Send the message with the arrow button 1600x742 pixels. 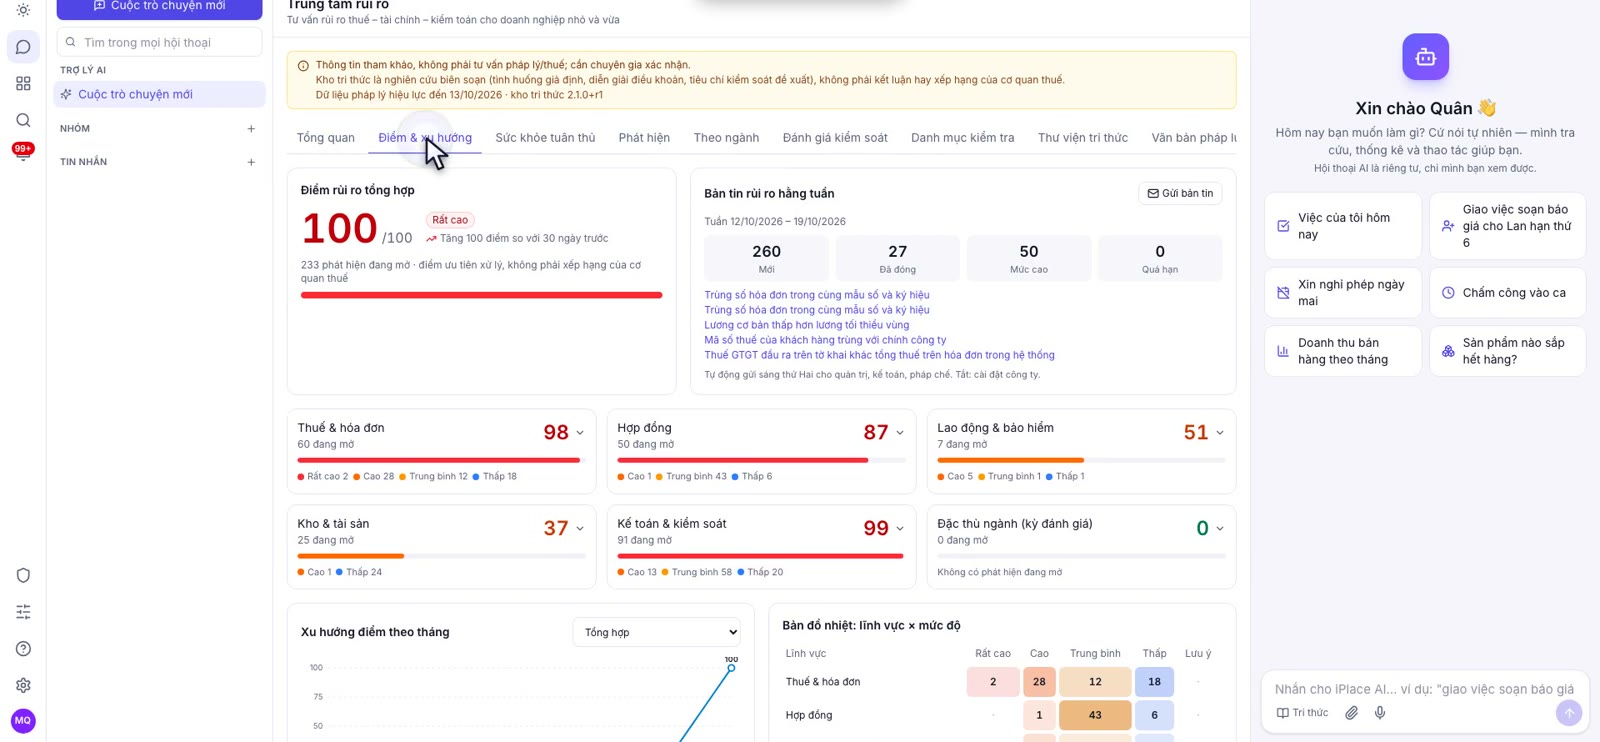point(1569,712)
